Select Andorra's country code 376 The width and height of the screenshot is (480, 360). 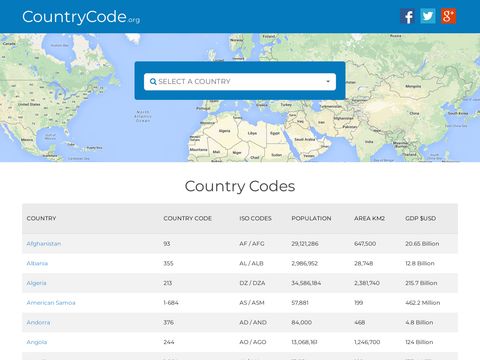pos(168,322)
